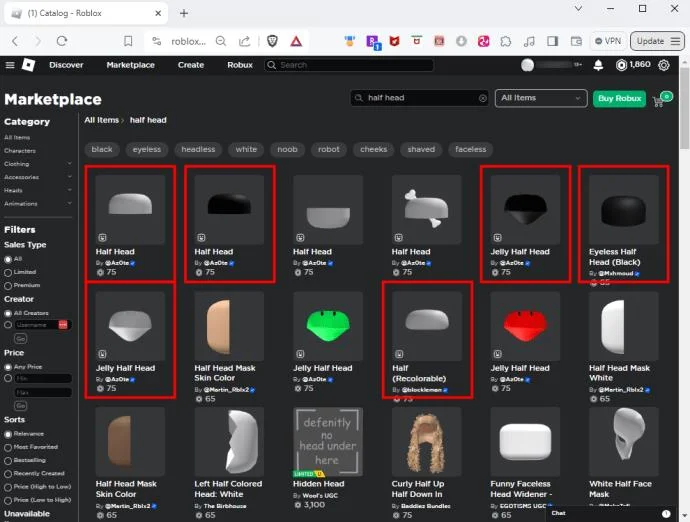Click the music note toolbar icon
This screenshot has height=522, width=690.
point(529,41)
